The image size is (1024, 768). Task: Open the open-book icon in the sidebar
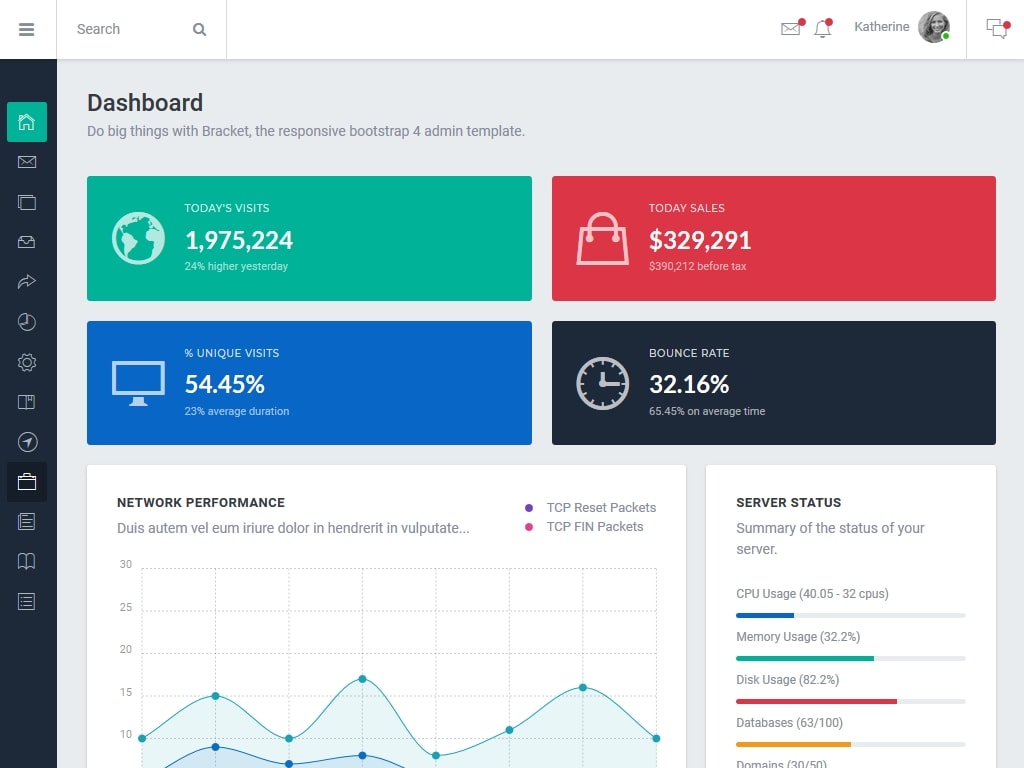[27, 561]
